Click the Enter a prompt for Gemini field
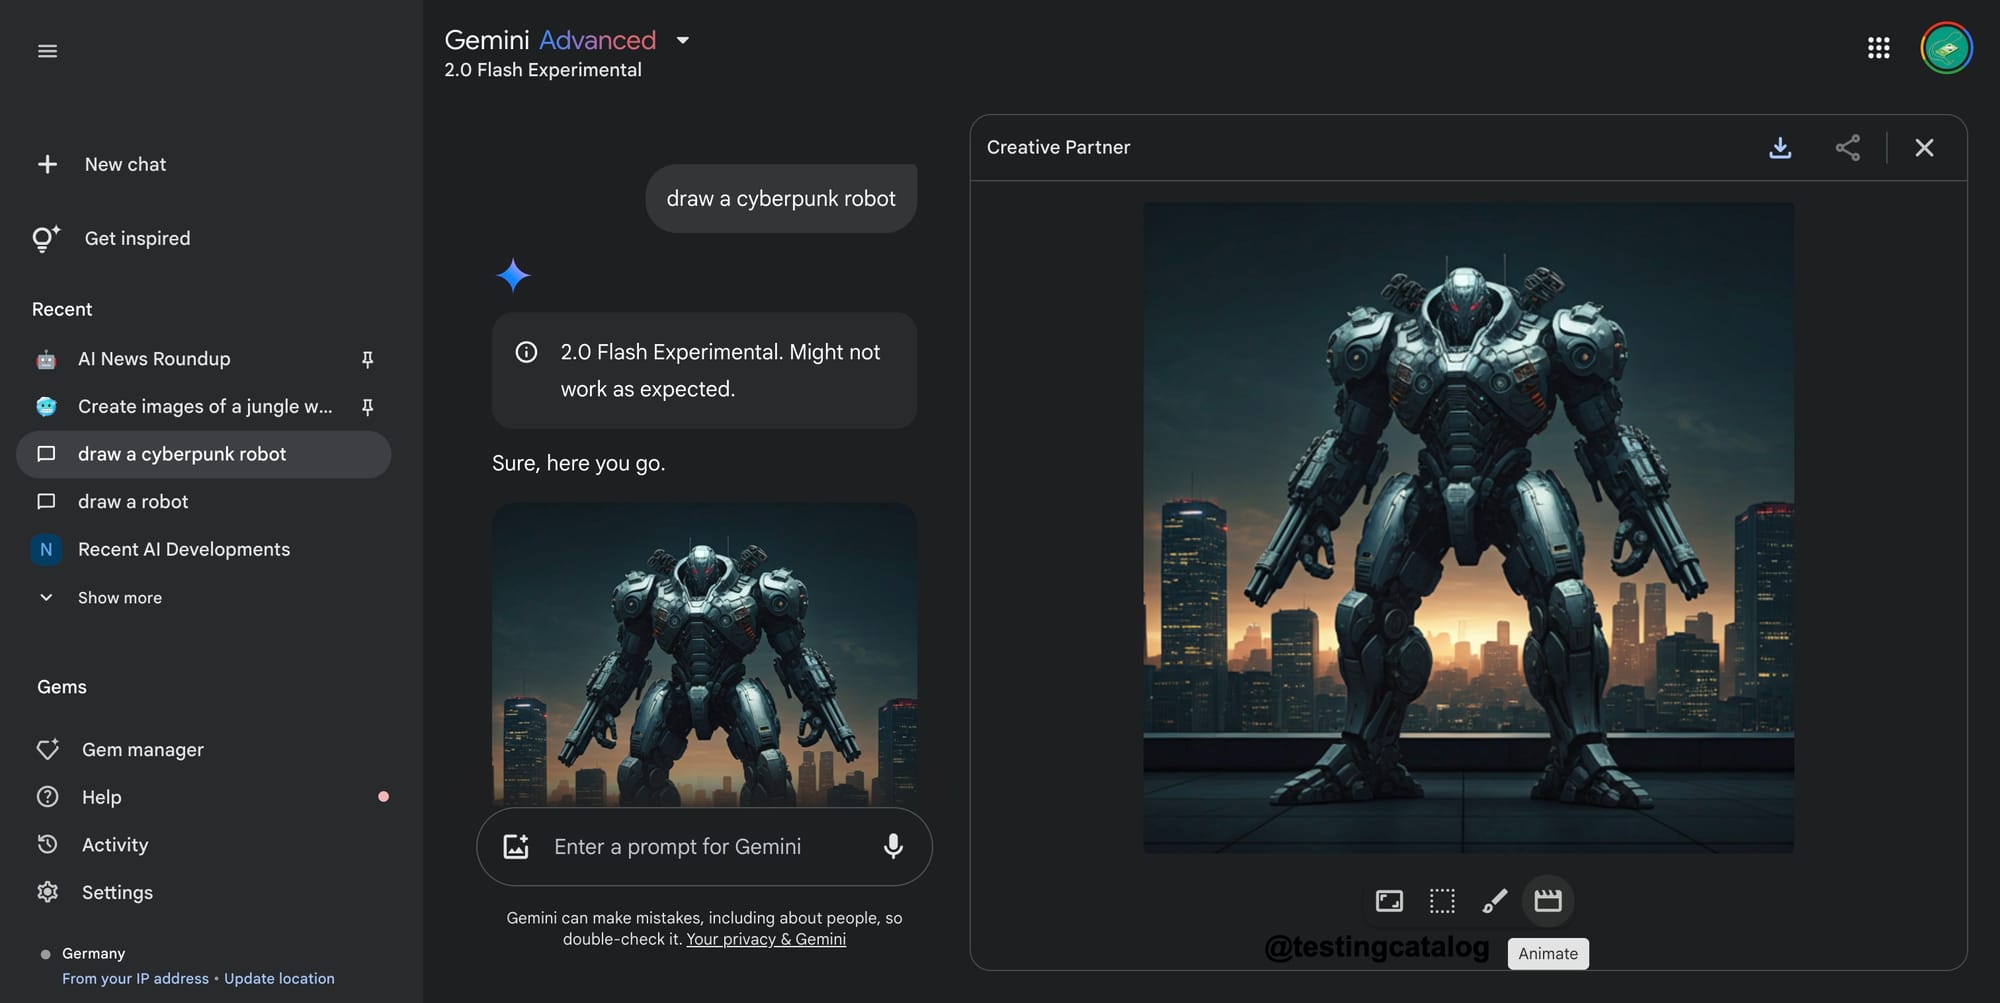 tap(705, 847)
